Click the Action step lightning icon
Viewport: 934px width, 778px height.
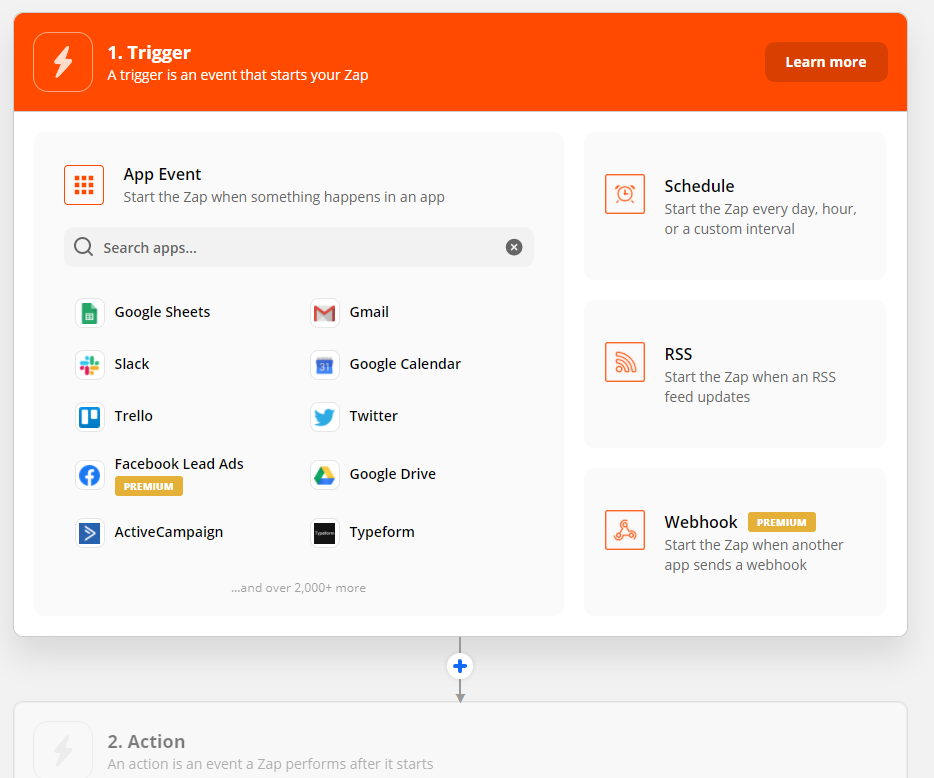(63, 750)
